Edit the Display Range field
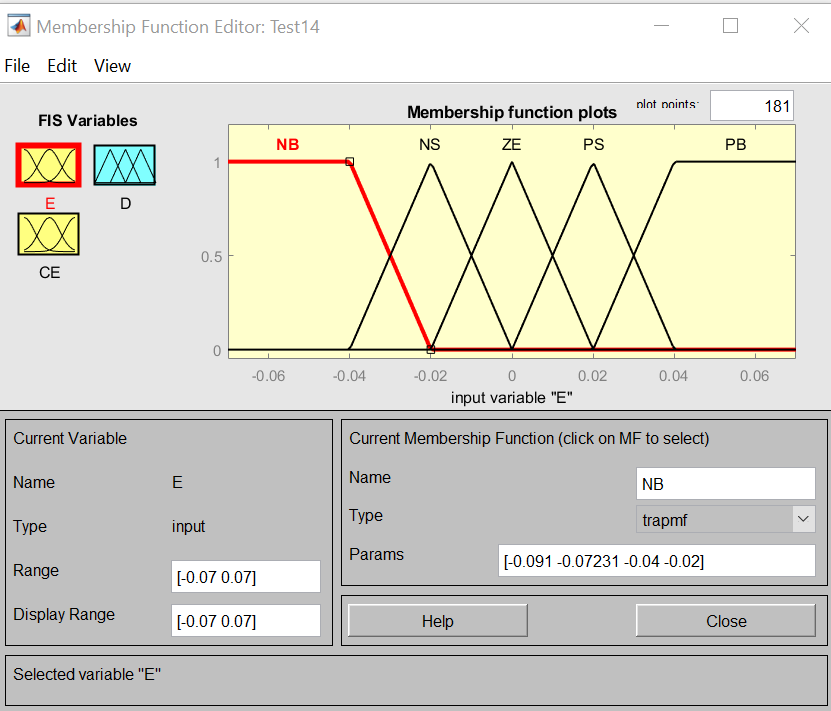The height and width of the screenshot is (711, 831). tap(246, 620)
